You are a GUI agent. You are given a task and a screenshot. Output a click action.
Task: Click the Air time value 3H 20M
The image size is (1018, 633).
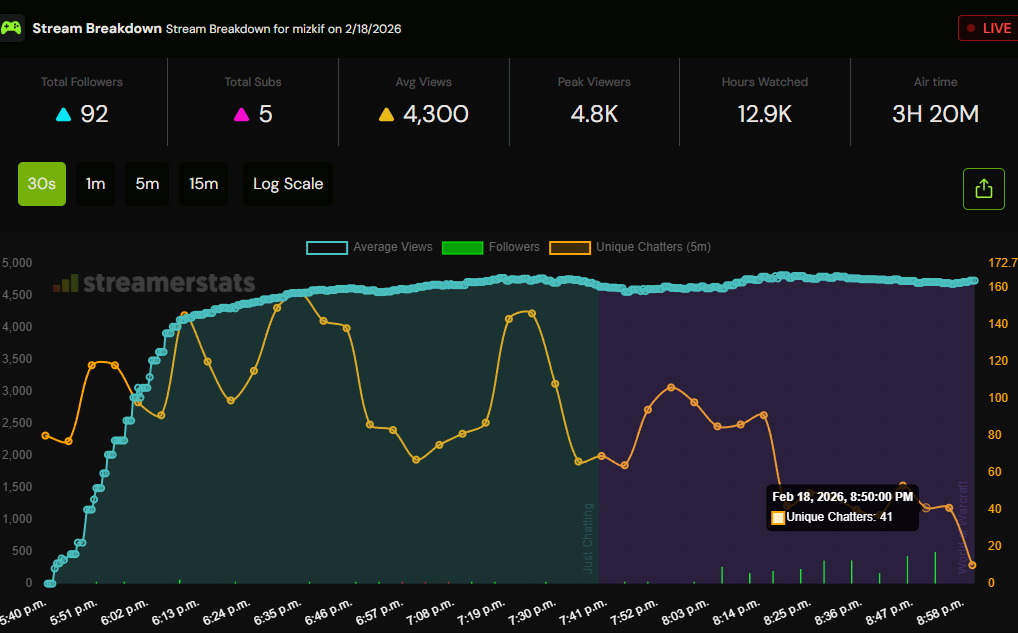(935, 114)
